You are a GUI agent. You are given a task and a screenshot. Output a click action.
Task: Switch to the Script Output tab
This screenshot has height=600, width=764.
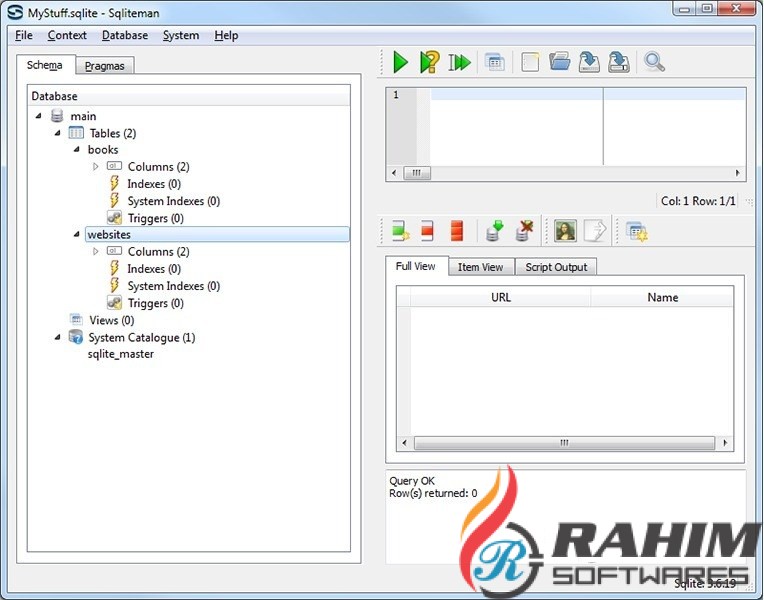[x=556, y=267]
